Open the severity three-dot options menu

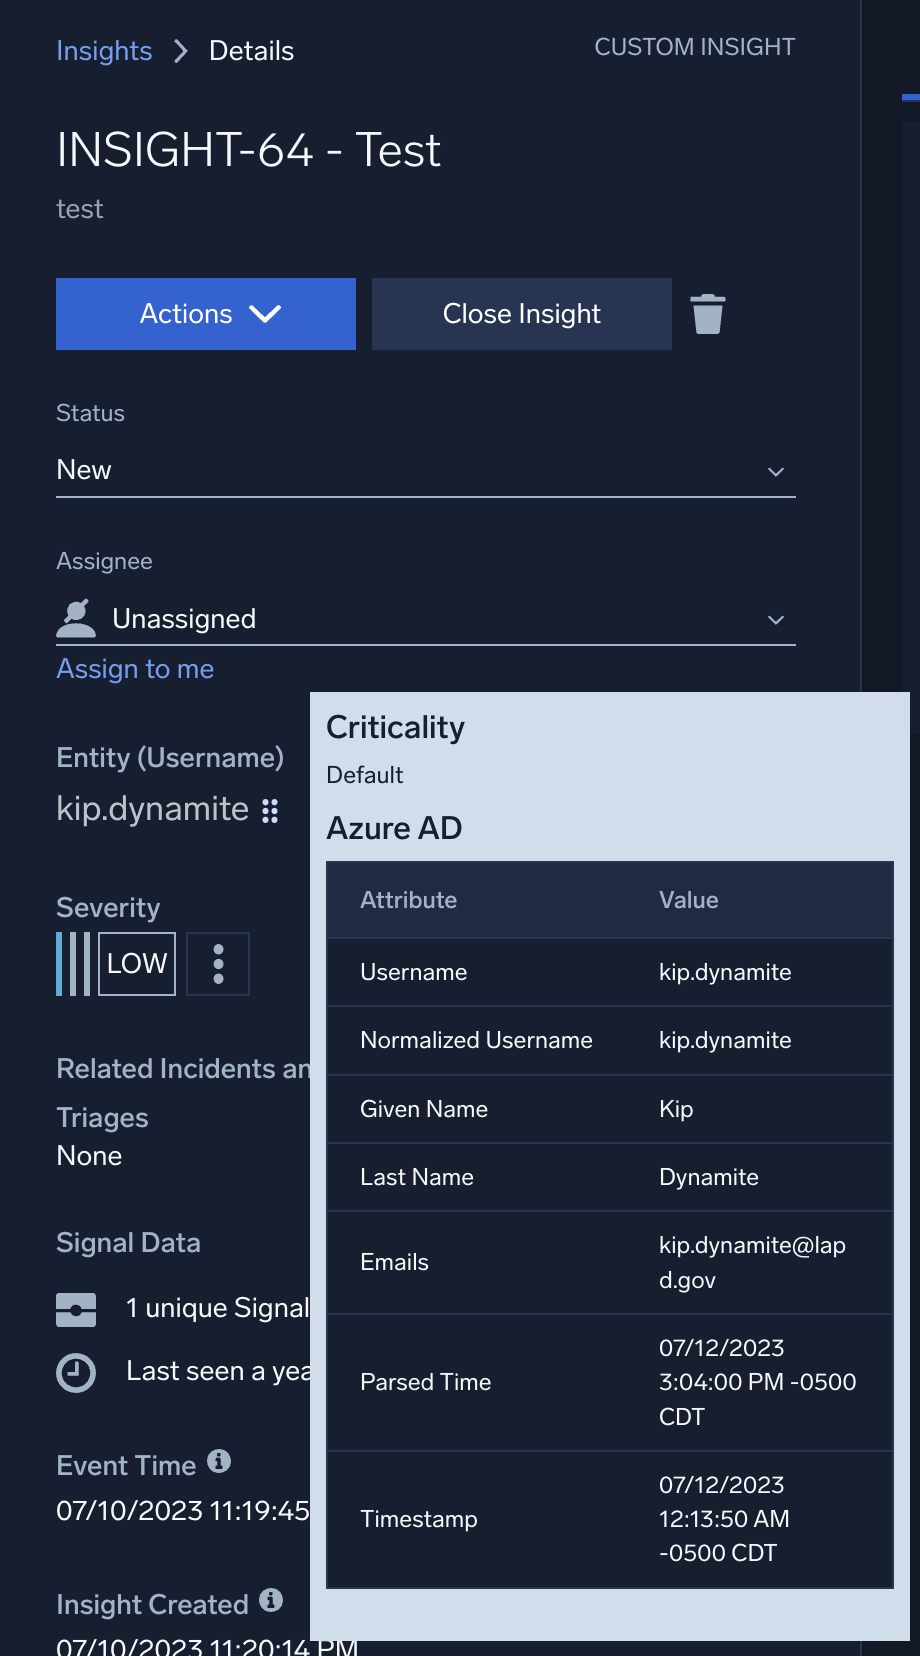click(x=218, y=964)
